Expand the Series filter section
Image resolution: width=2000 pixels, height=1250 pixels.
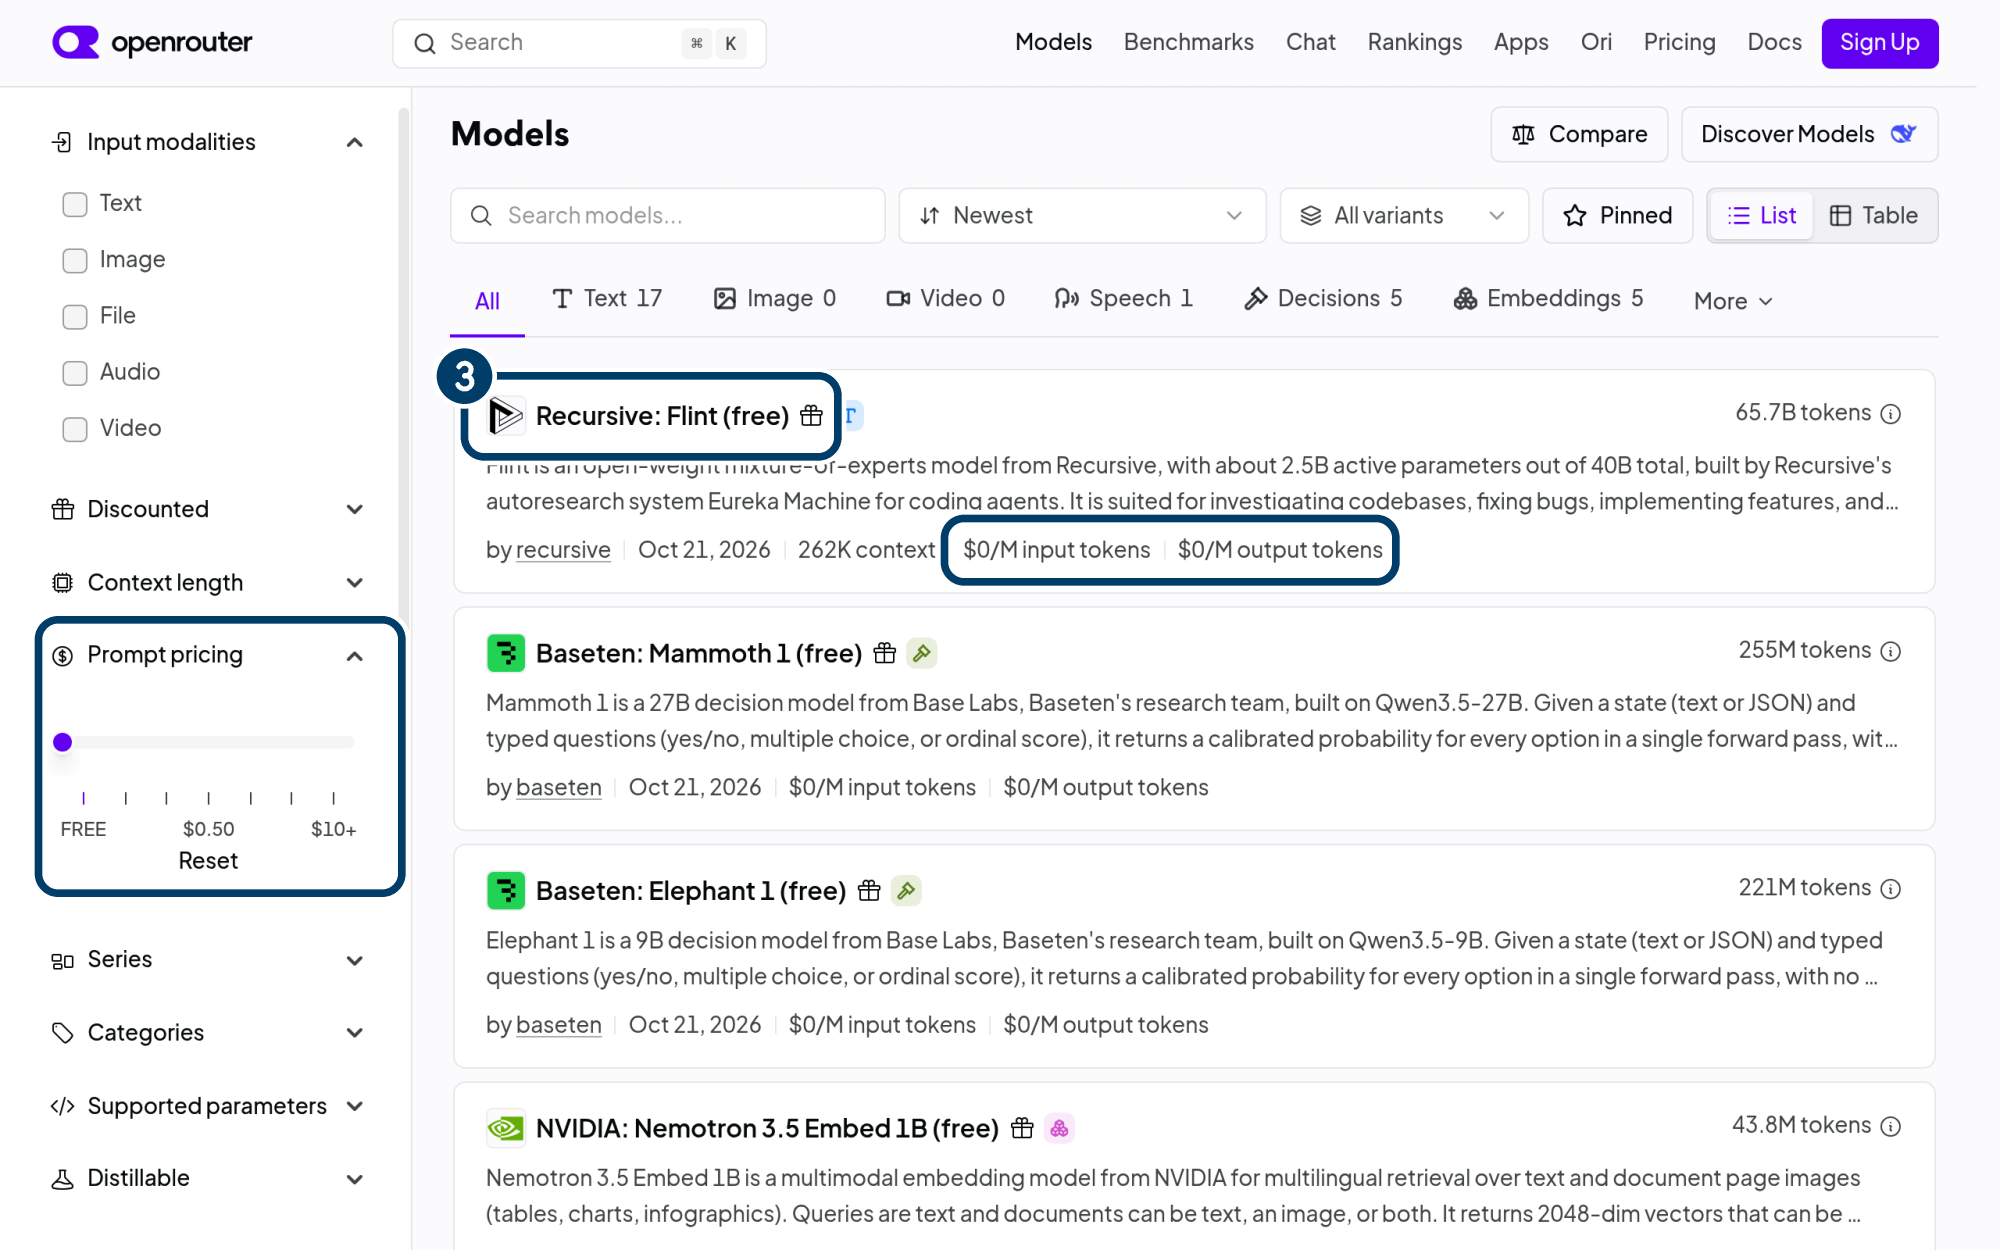(354, 961)
